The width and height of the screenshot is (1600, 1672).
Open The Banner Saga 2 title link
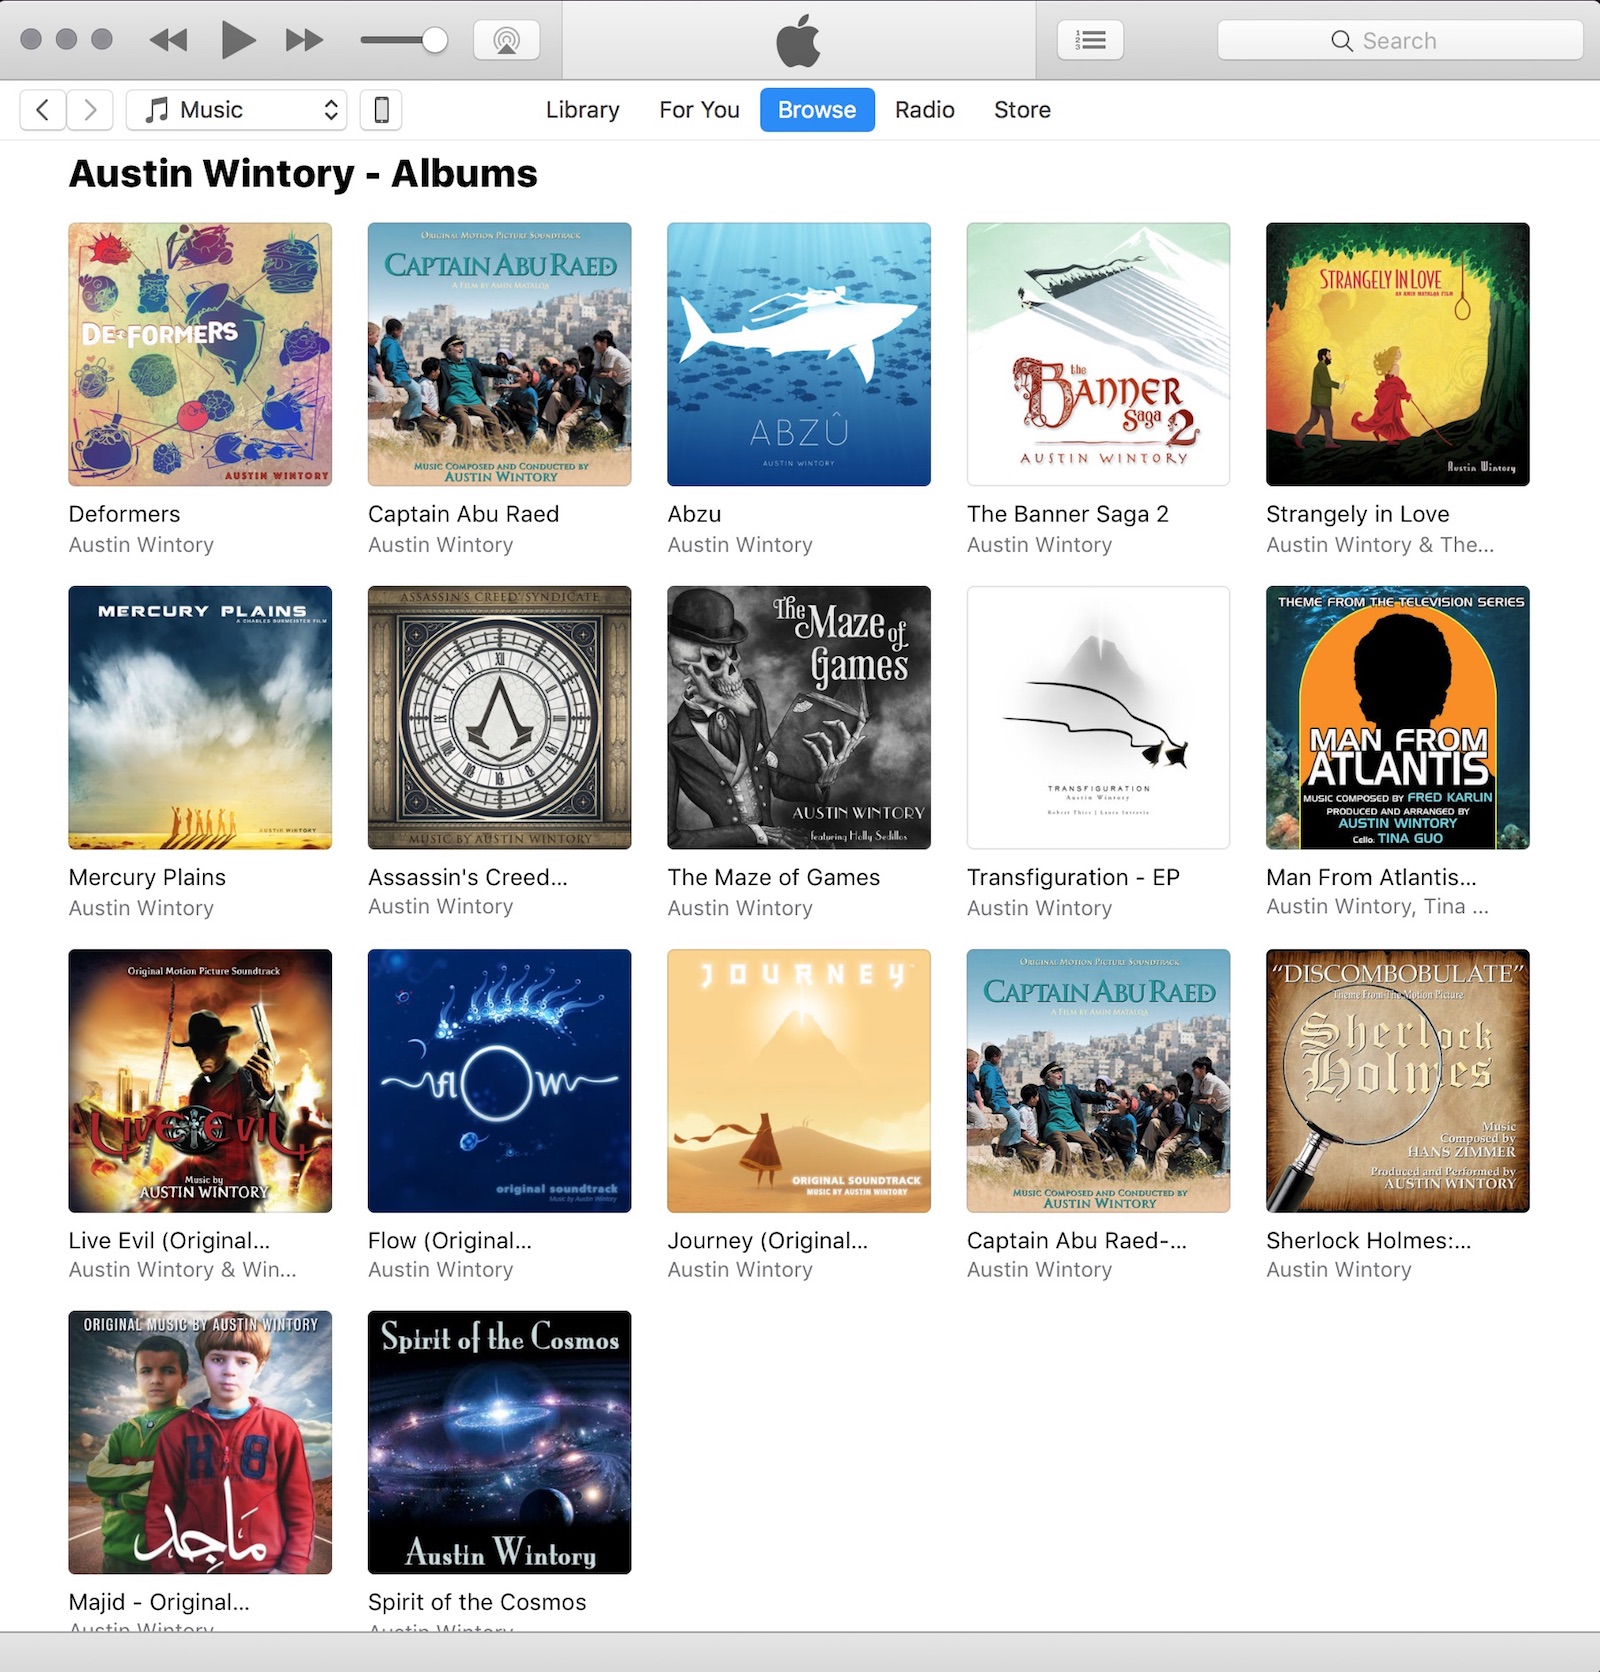point(1067,514)
